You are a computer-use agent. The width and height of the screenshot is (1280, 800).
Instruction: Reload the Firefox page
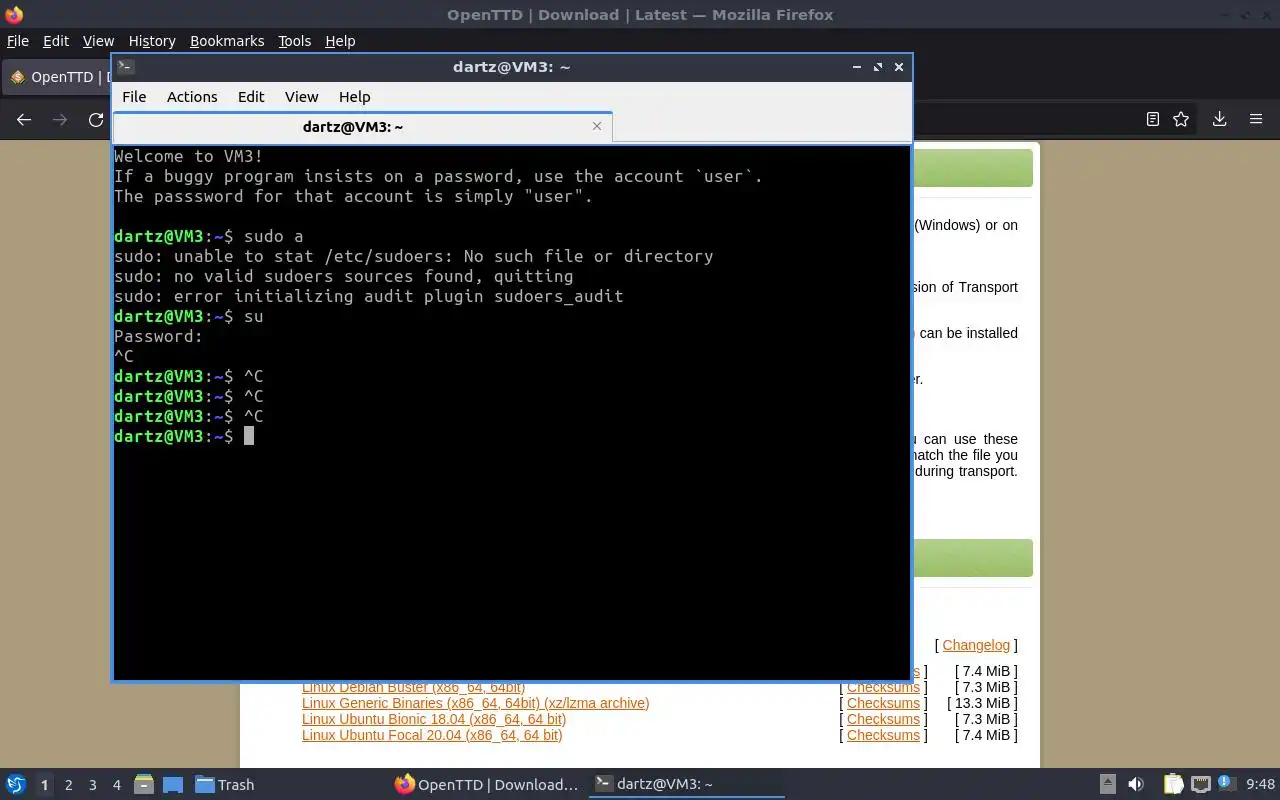96,120
